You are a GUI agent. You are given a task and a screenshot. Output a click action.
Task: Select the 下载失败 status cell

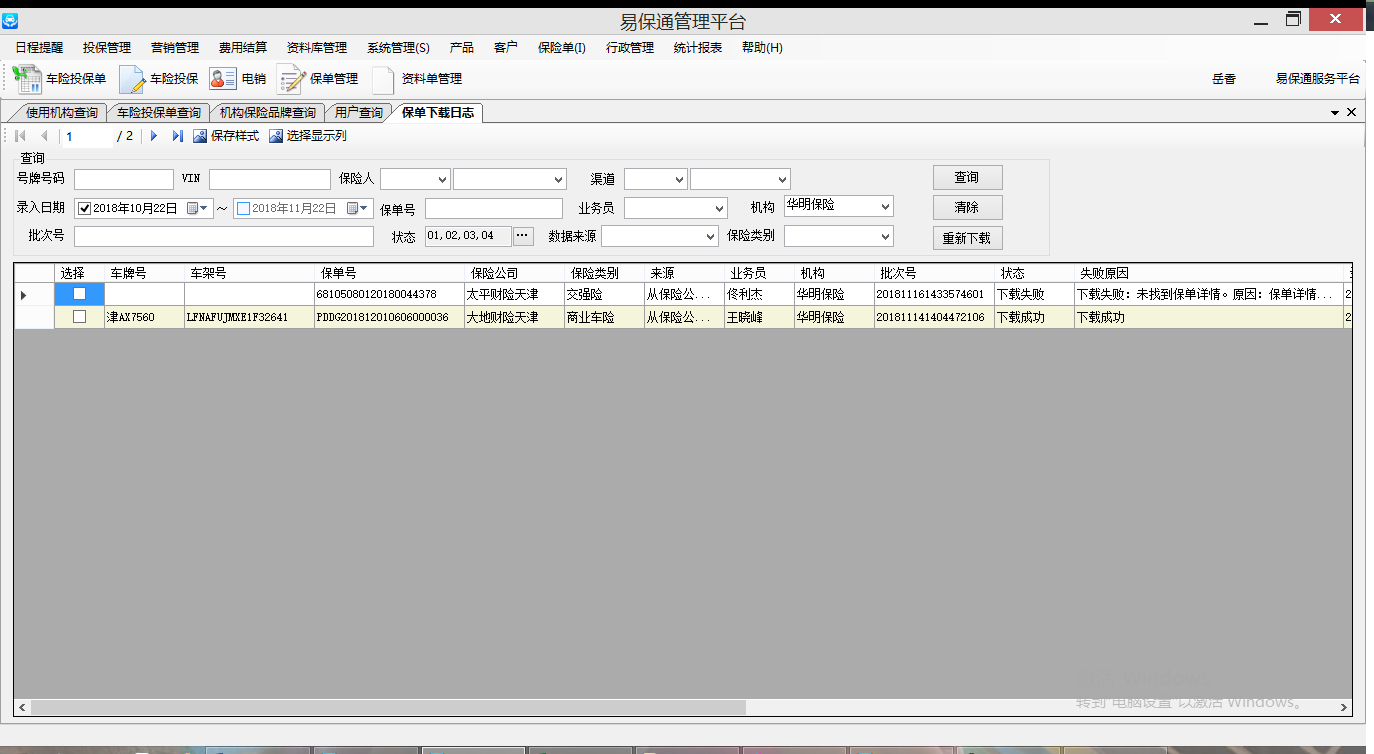(1034, 294)
